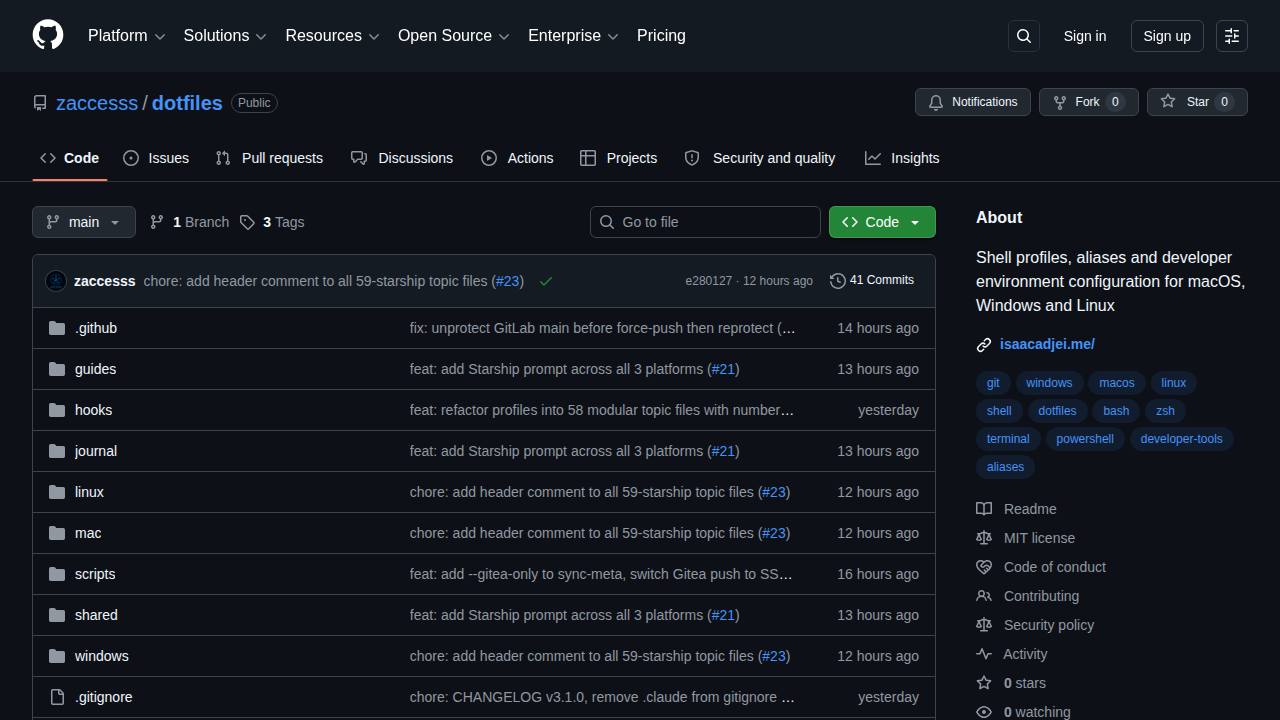This screenshot has height=720, width=1280.
Task: Click the .github folder icon
Action: [x=57, y=328]
